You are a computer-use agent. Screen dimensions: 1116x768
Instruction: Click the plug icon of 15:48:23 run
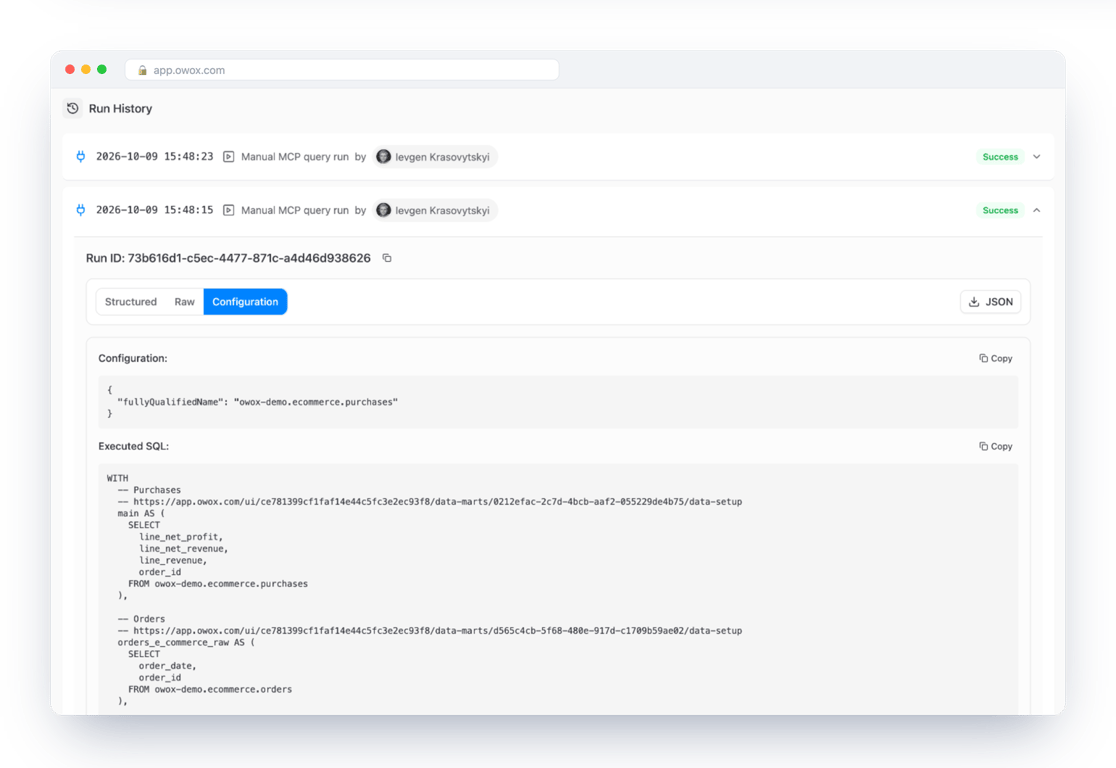pos(80,157)
